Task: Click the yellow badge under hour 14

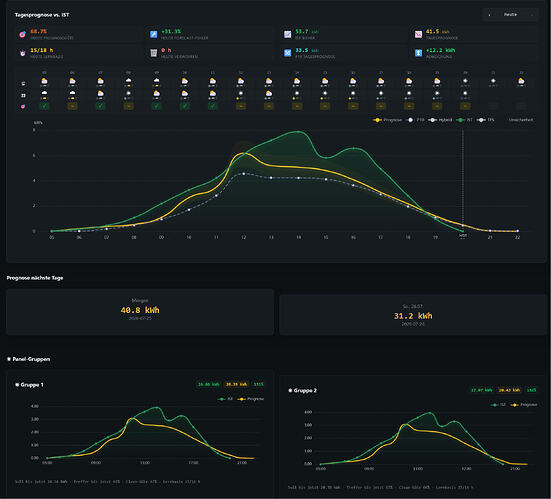Action: [297, 106]
